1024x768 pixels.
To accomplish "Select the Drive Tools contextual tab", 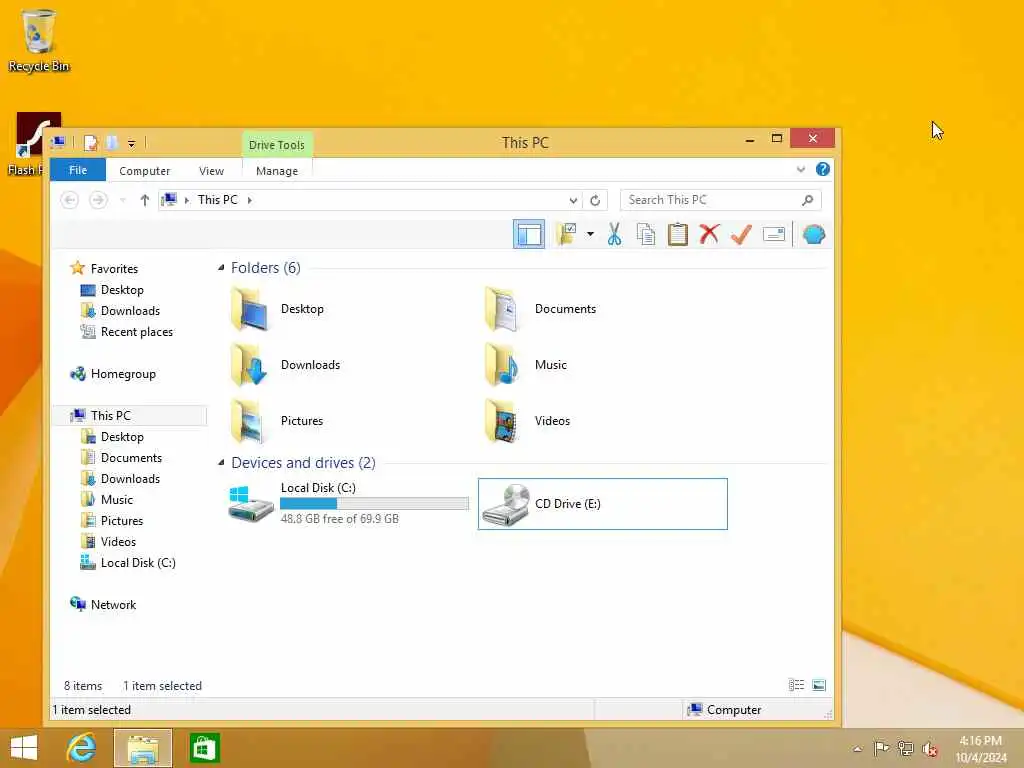I will [x=277, y=145].
